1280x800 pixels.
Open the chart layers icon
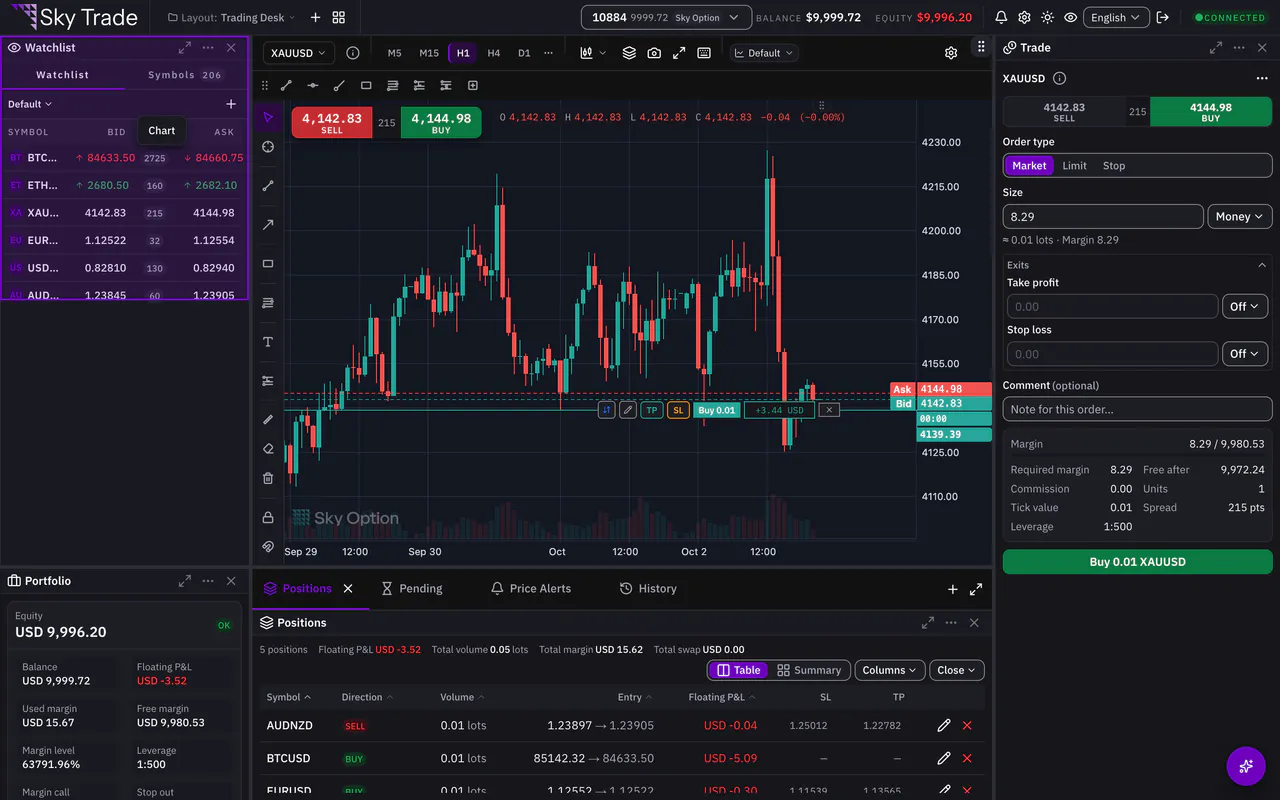629,53
